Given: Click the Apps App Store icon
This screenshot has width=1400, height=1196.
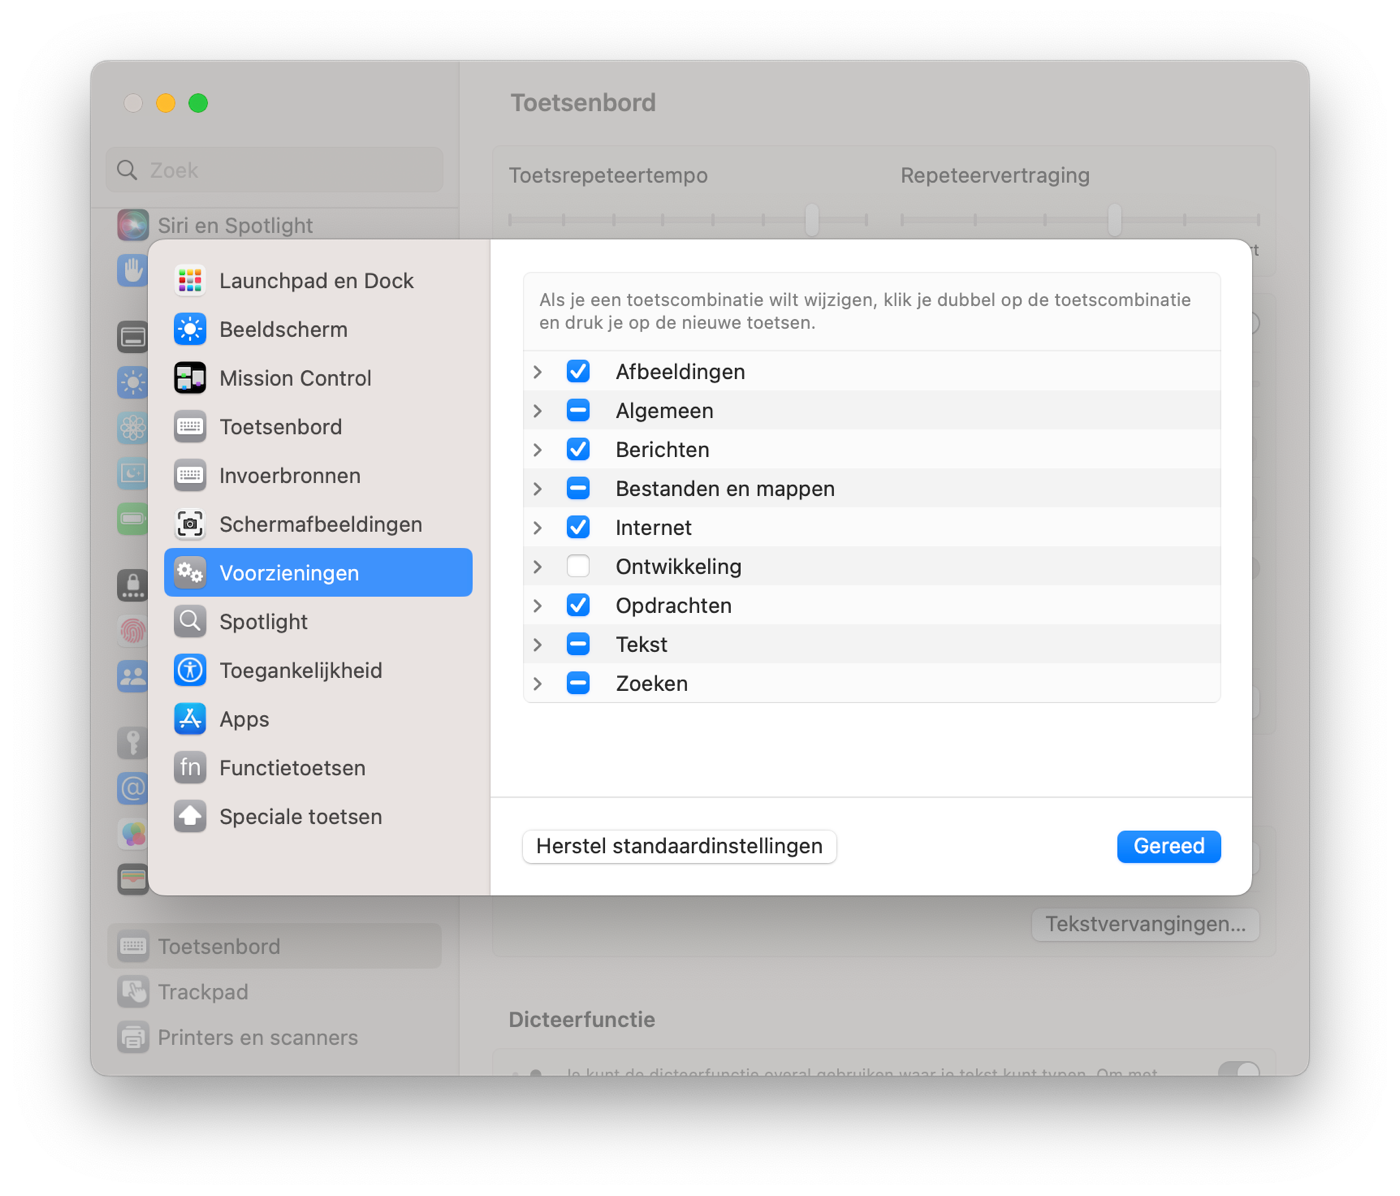Looking at the screenshot, I should click(190, 719).
